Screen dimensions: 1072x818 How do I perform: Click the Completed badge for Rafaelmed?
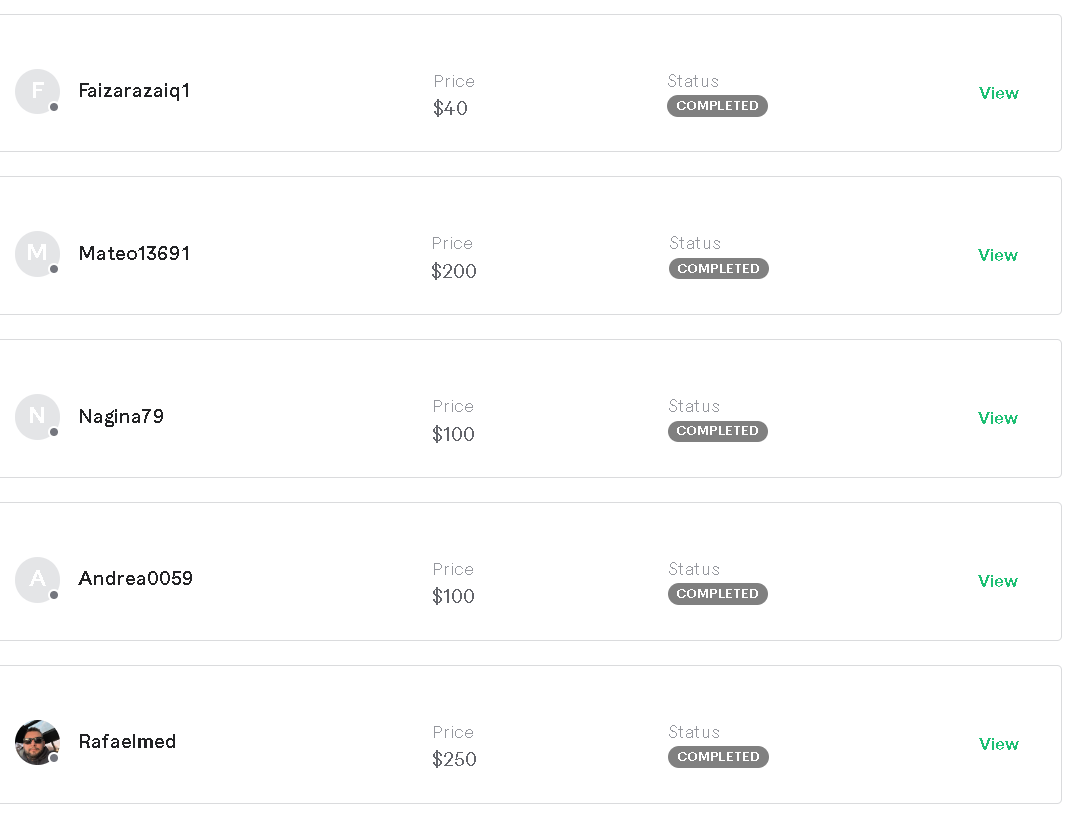[718, 757]
